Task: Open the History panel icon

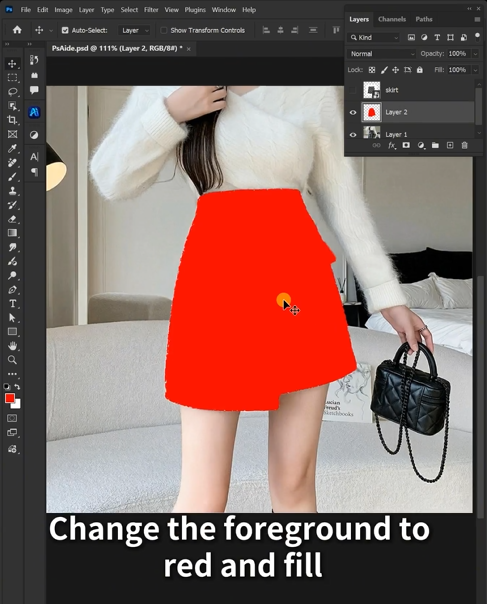Action: tap(34, 60)
